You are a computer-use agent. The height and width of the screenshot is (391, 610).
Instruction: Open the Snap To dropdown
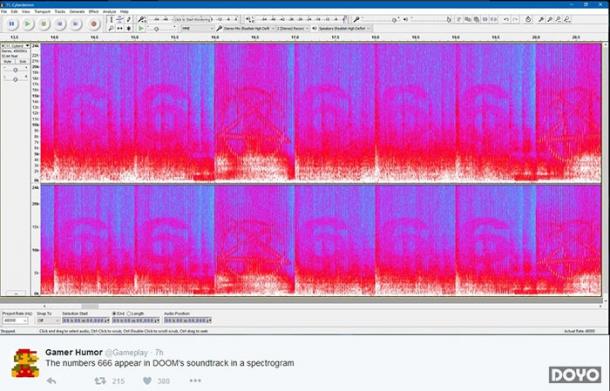pyautogui.click(x=48, y=321)
